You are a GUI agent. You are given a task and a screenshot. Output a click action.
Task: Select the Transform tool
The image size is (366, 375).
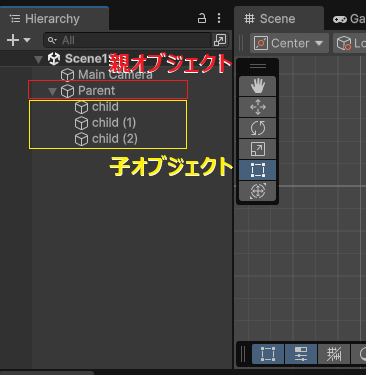coord(257,191)
